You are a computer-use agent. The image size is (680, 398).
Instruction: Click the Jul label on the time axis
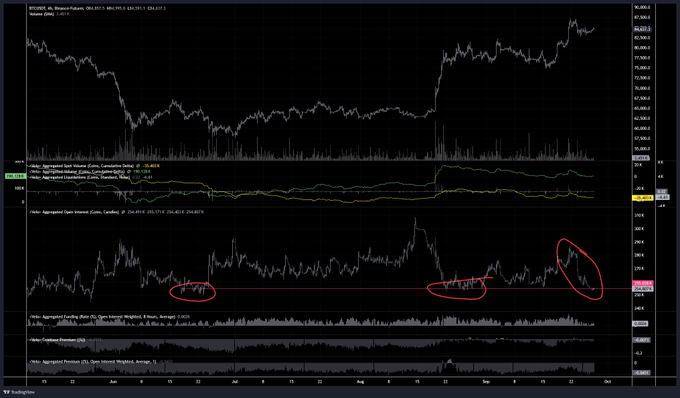click(x=235, y=382)
